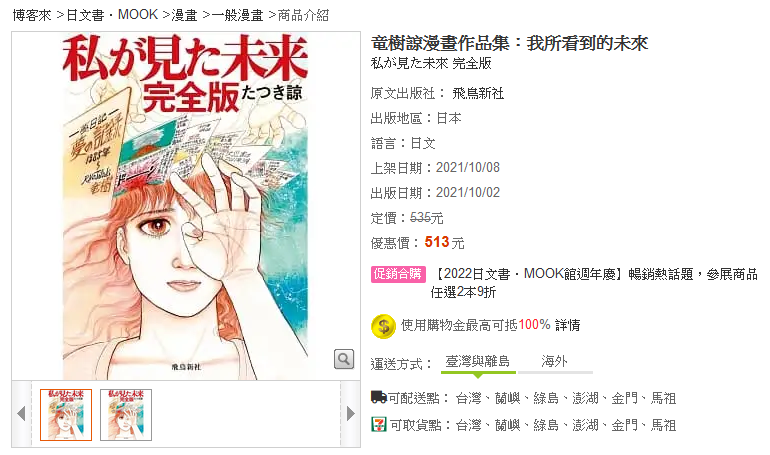This screenshot has width=770, height=455.
Task: Open the 詳情 shopping credit details link
Action: tap(568, 325)
